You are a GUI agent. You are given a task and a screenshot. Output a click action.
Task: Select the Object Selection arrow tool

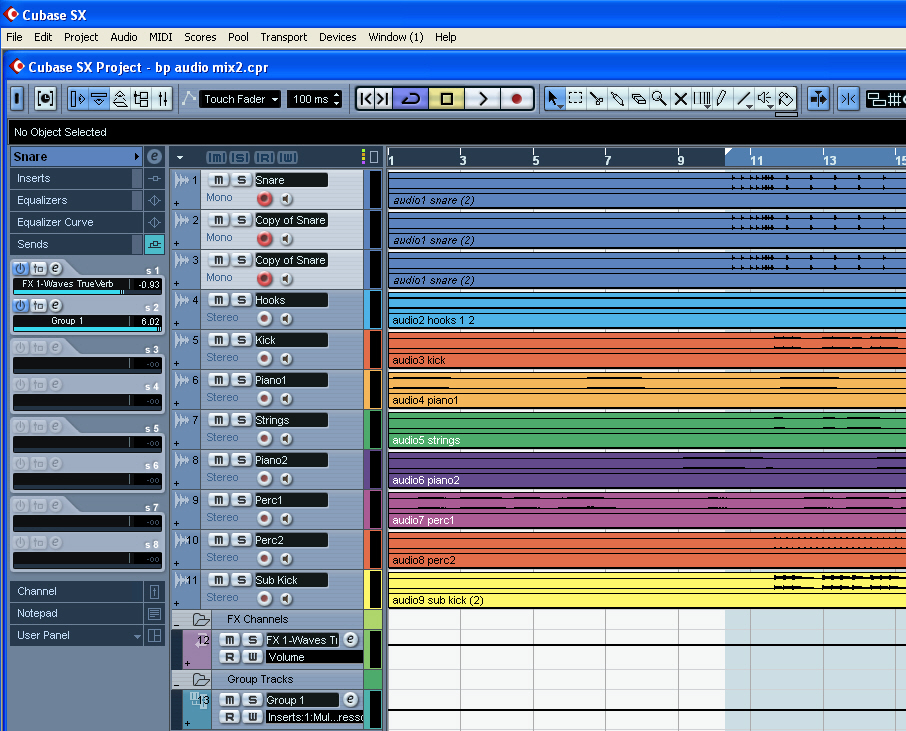[x=554, y=99]
